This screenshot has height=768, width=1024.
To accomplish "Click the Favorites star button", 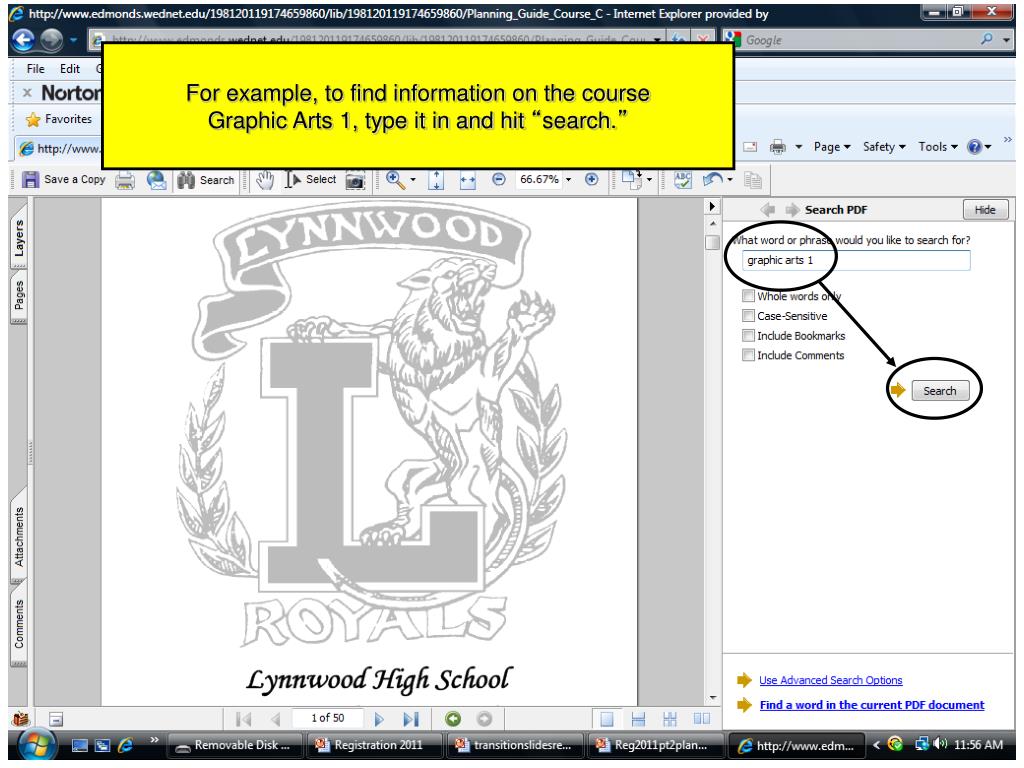I will click(x=59, y=120).
